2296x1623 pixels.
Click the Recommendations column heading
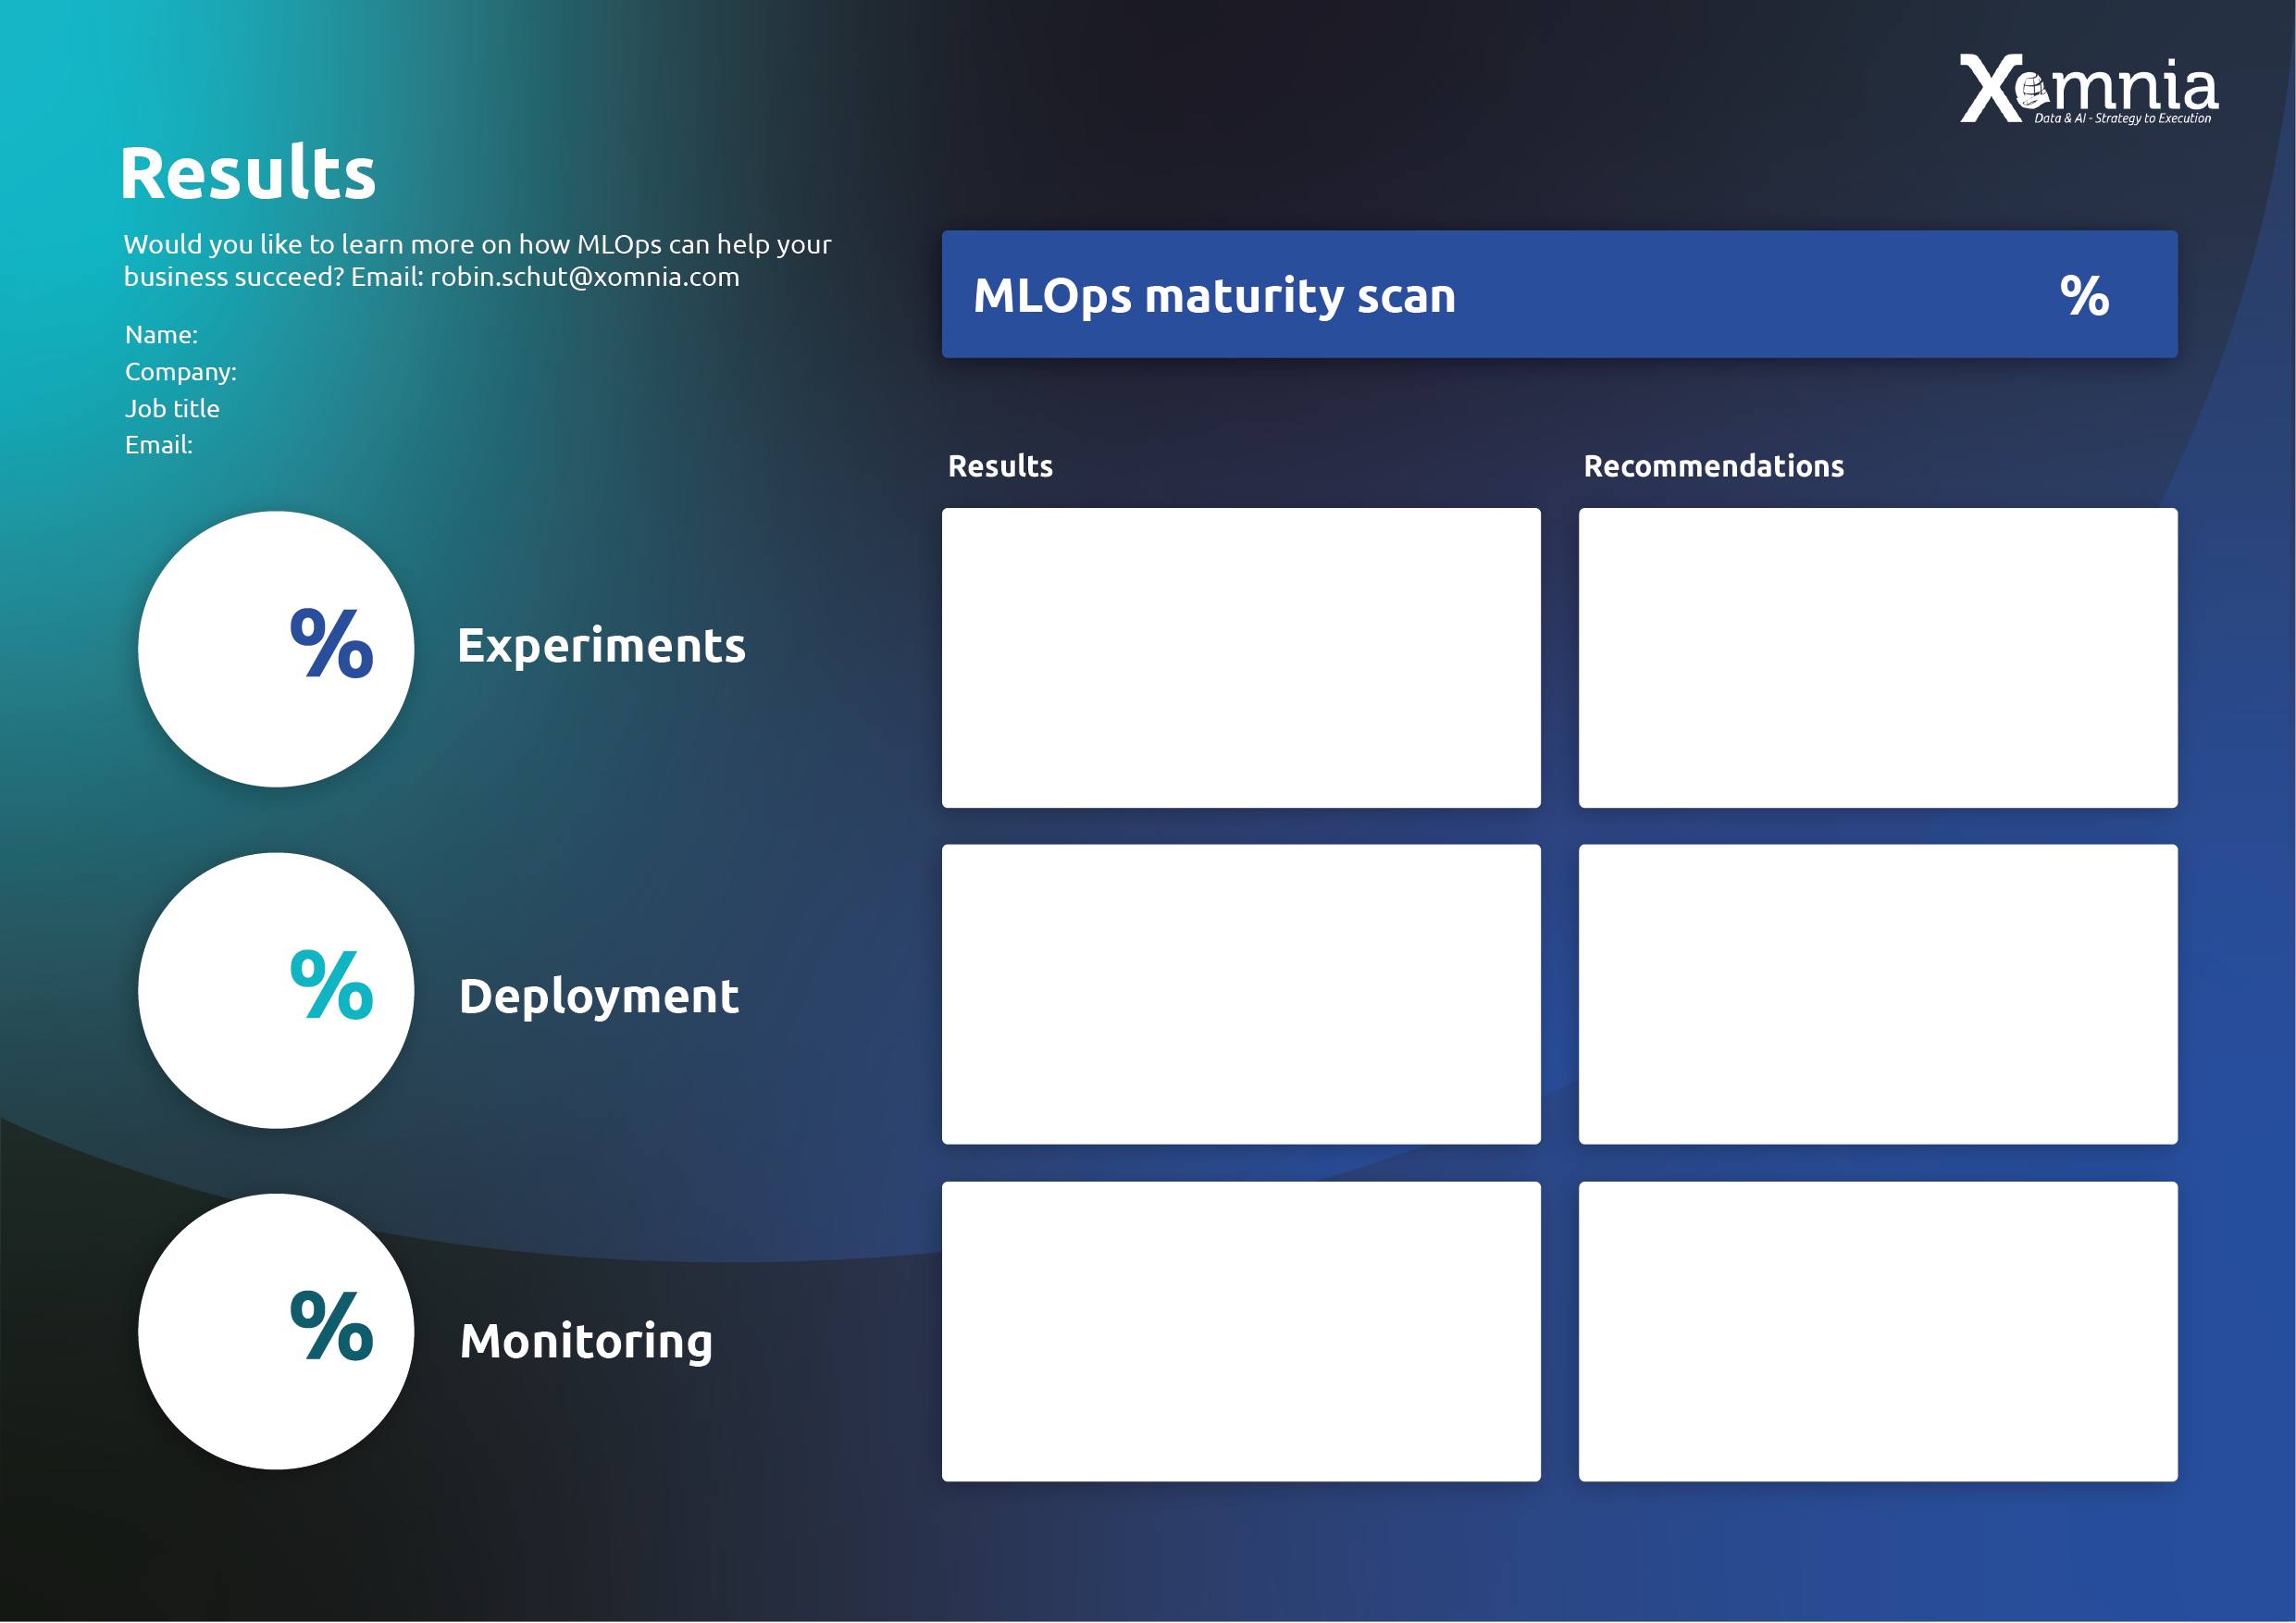pyautogui.click(x=1713, y=466)
